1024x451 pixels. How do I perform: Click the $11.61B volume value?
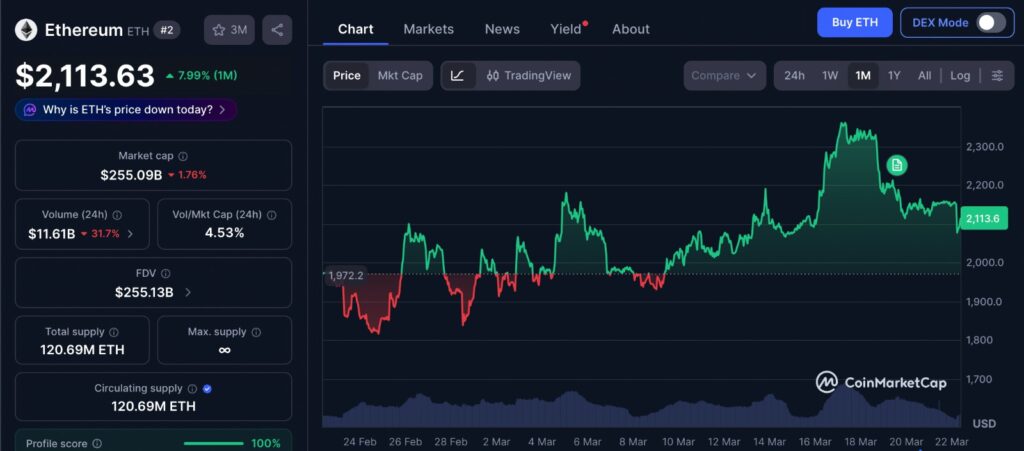click(x=52, y=234)
